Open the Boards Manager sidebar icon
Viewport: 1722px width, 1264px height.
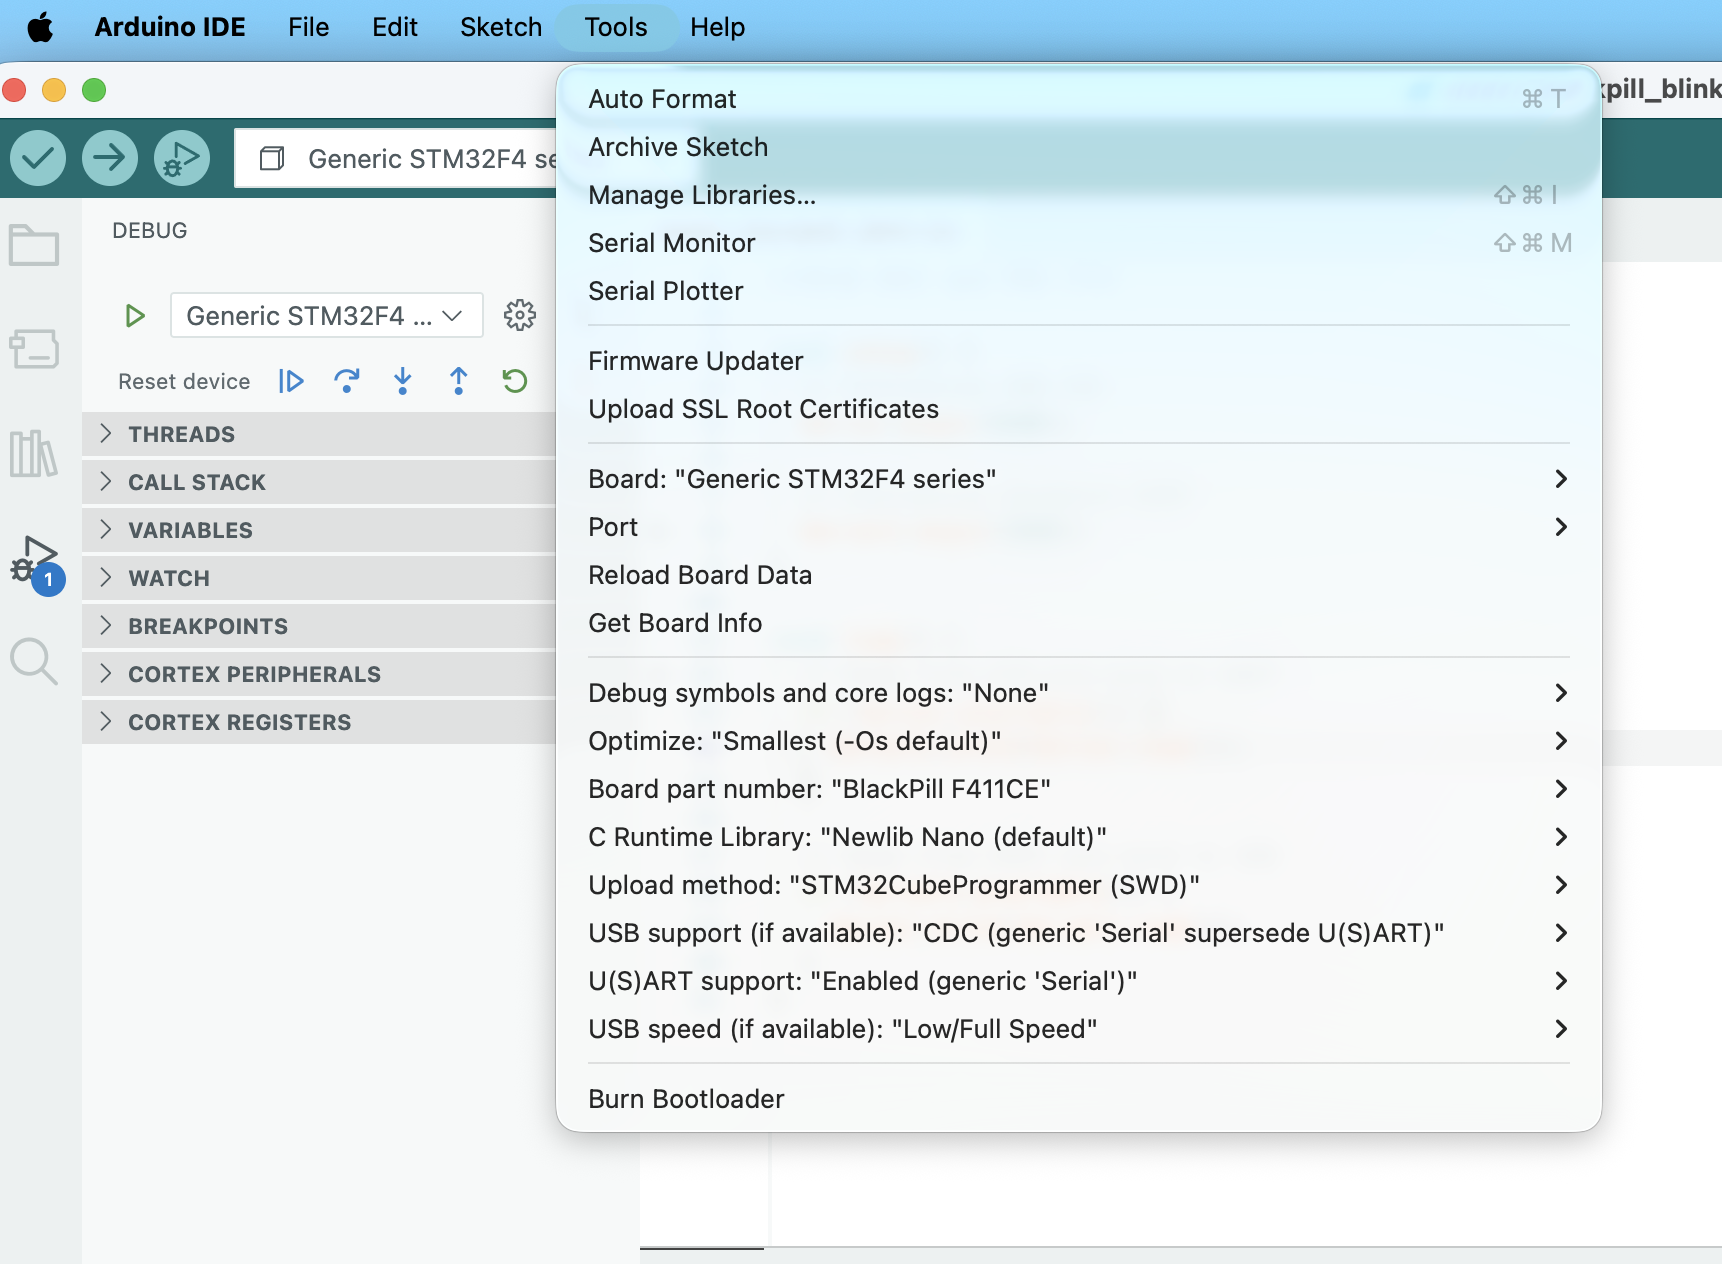(34, 349)
